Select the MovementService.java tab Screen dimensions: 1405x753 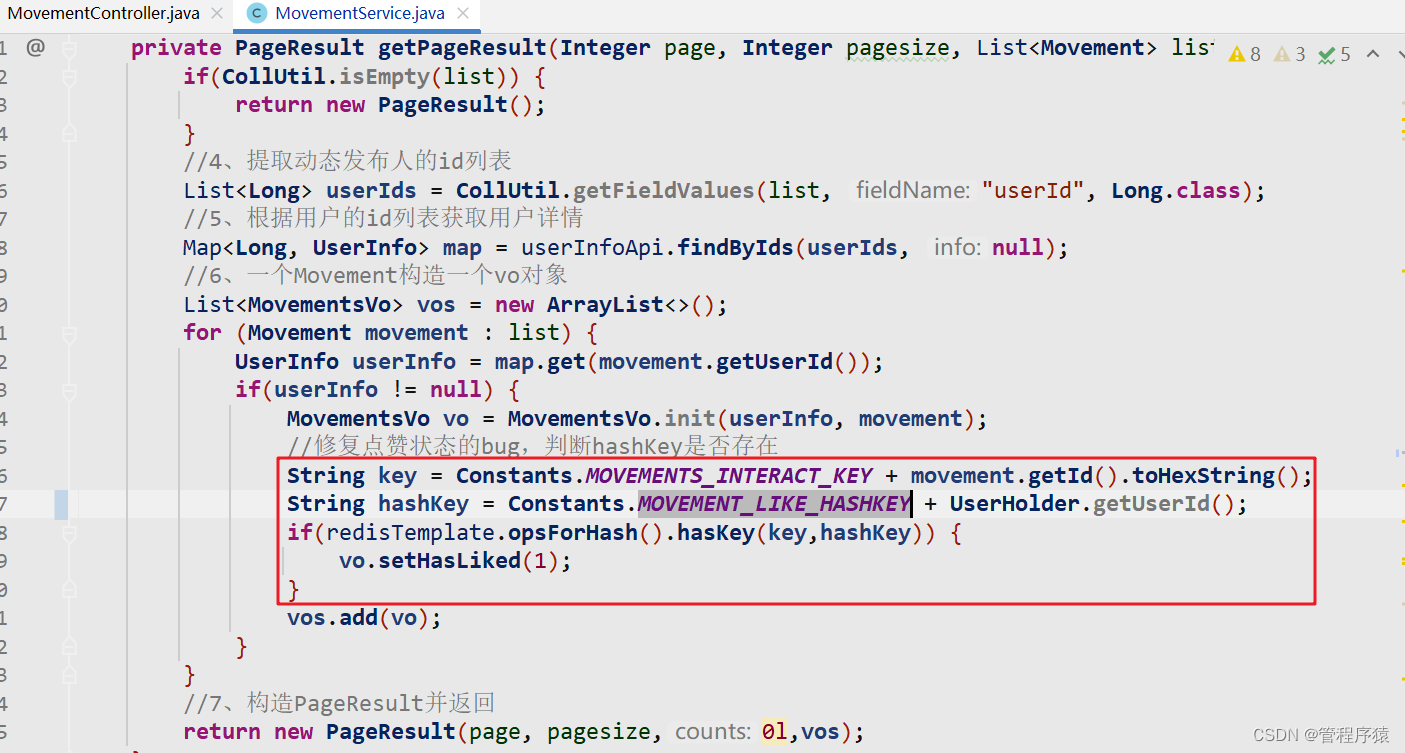pyautogui.click(x=360, y=14)
